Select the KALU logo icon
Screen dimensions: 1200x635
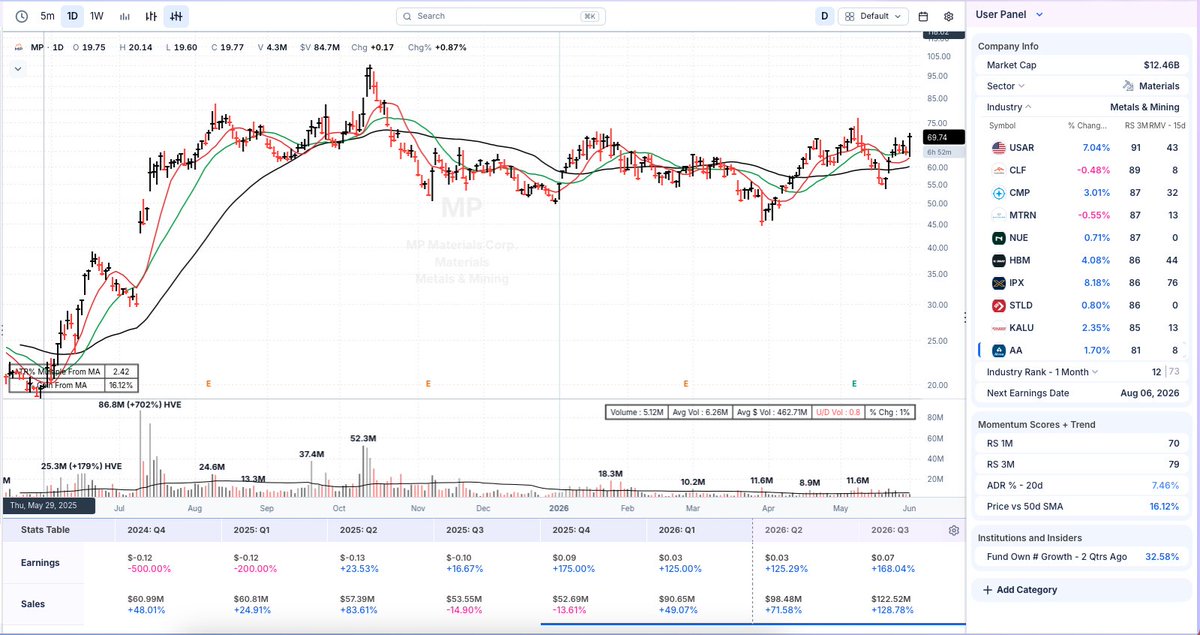999,328
